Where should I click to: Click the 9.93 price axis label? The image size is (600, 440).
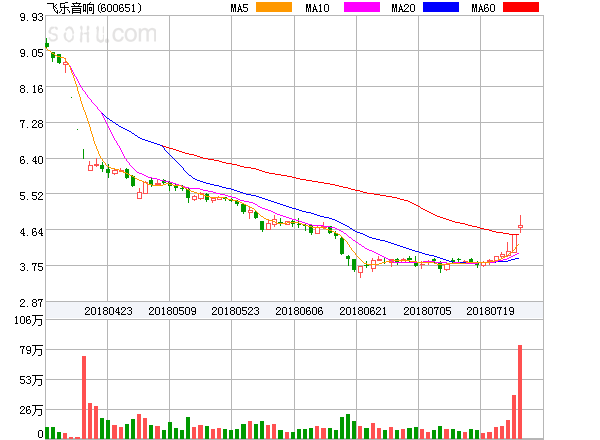click(x=32, y=17)
